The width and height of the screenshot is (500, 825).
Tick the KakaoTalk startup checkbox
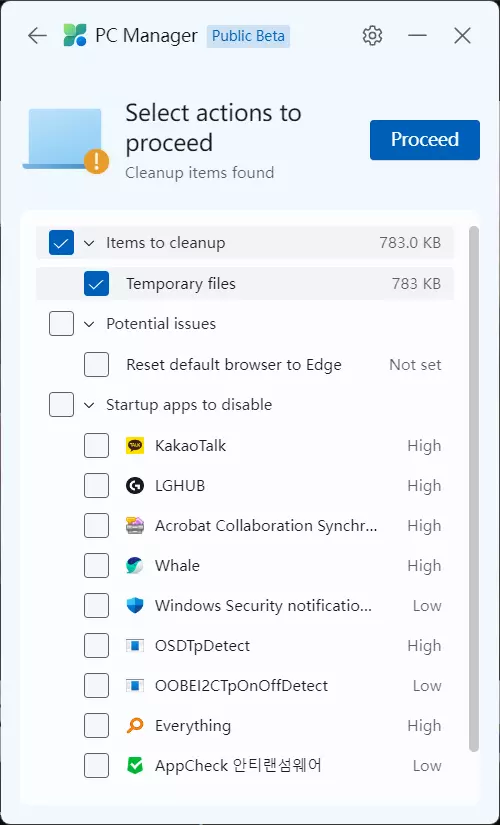click(96, 446)
